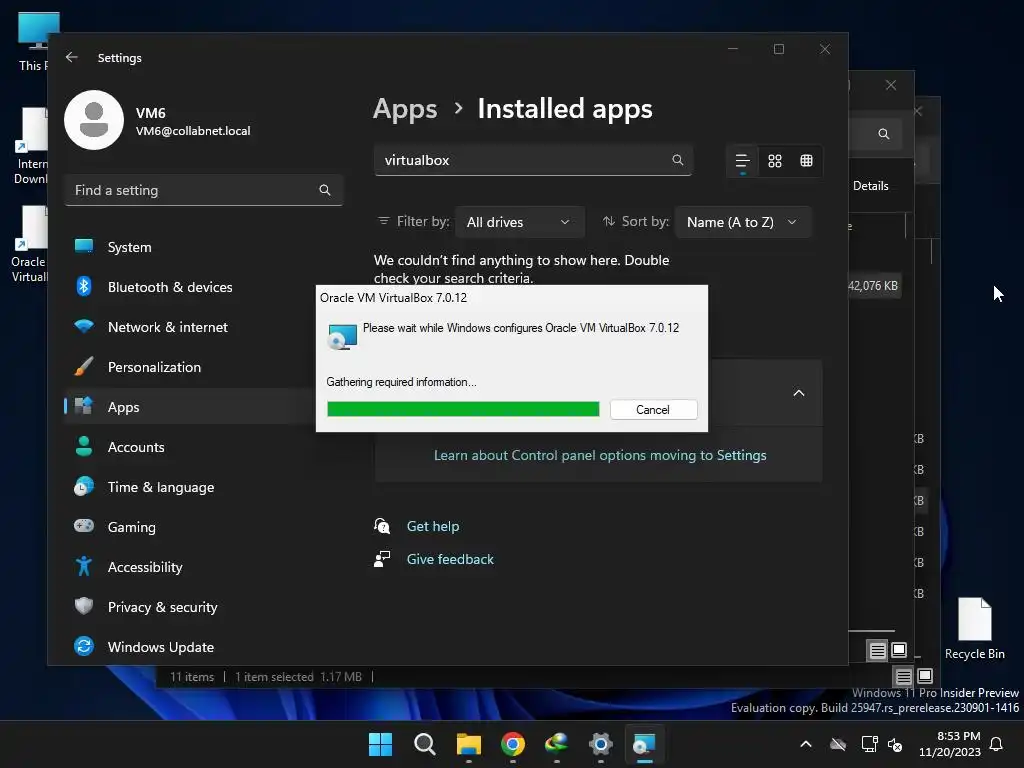Click the Apps breadcrumb heading
This screenshot has width=1024, height=768.
[405, 109]
